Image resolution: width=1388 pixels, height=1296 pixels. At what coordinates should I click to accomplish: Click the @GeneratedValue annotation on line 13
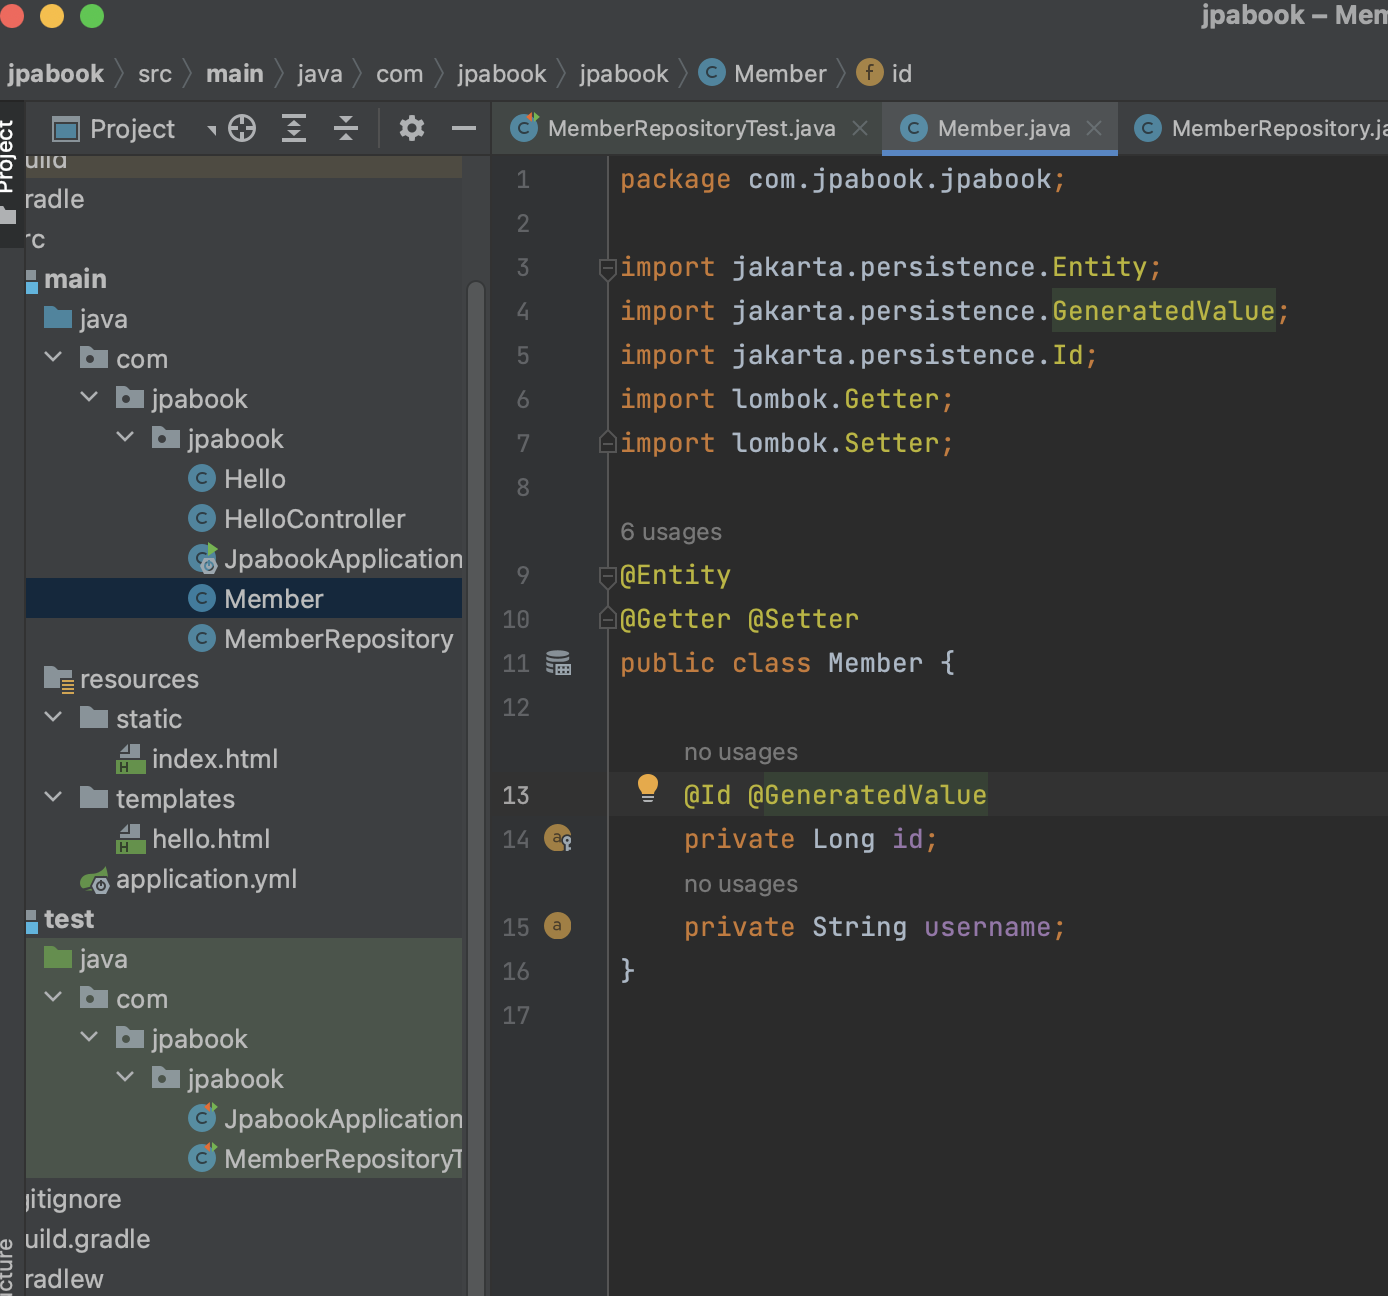pyautogui.click(x=867, y=795)
